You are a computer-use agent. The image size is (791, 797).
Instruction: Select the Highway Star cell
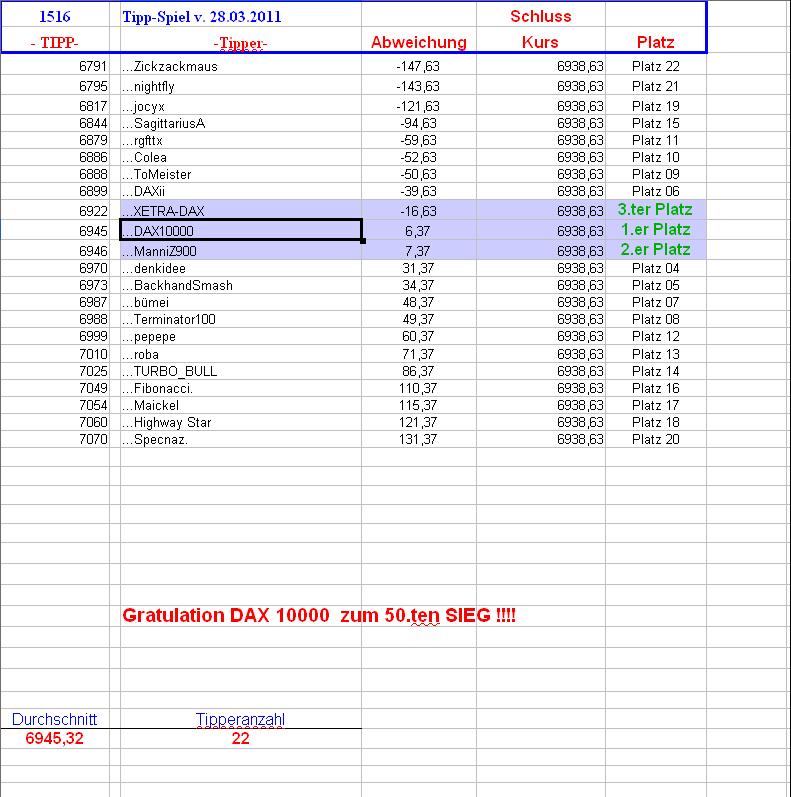click(x=241, y=422)
